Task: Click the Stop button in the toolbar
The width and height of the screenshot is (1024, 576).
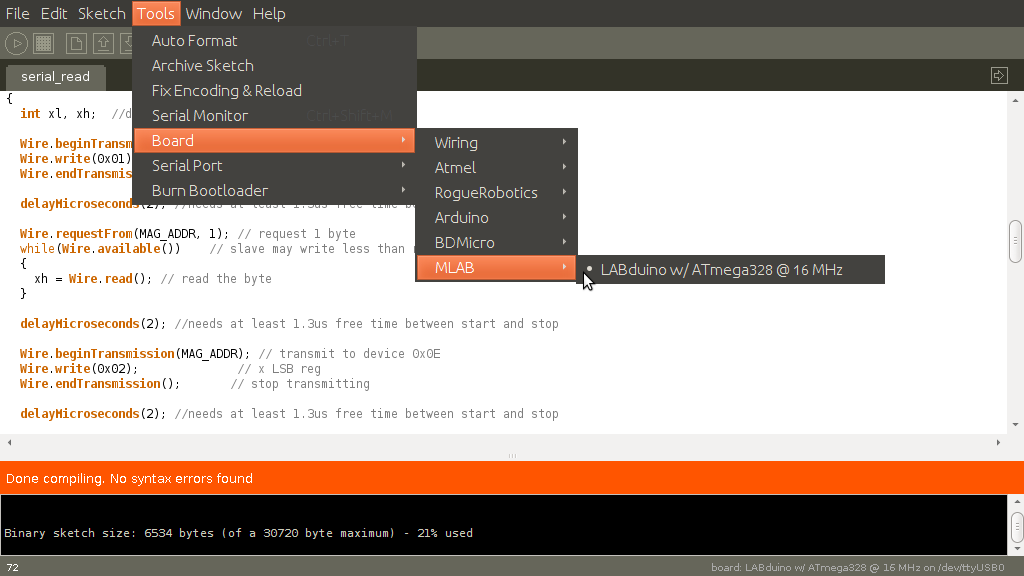Action: click(x=43, y=43)
